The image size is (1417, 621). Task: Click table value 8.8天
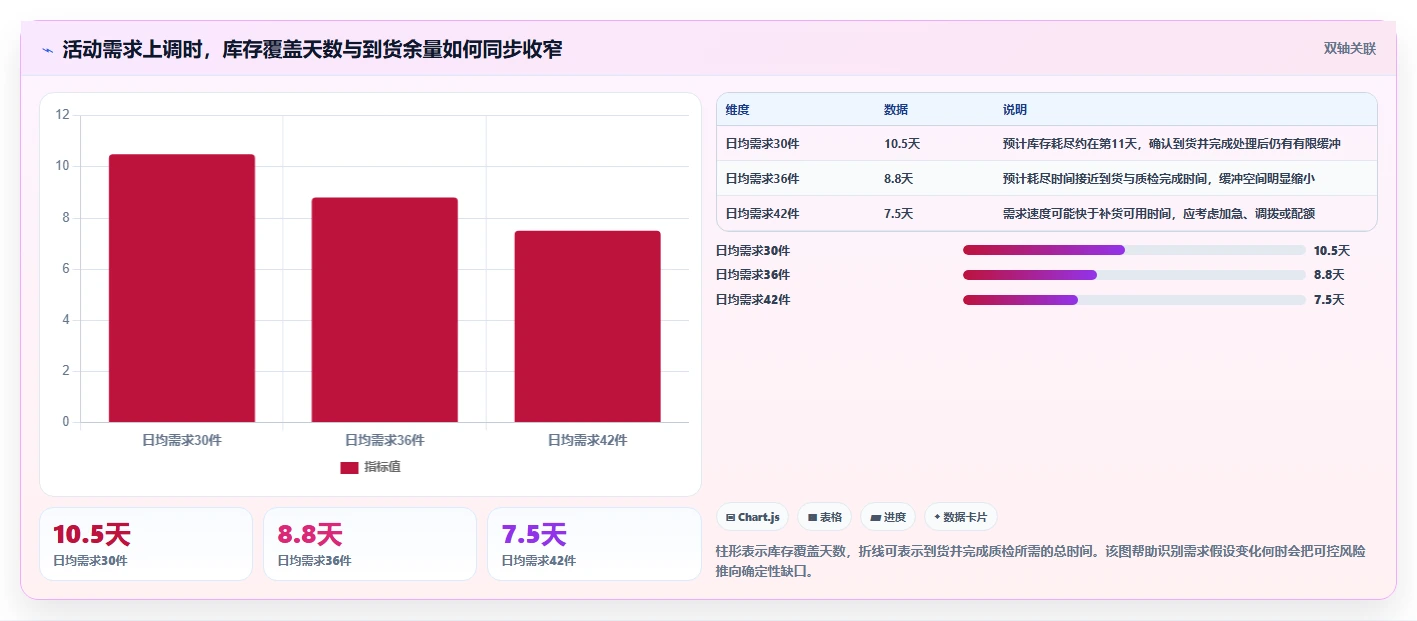coord(899,179)
